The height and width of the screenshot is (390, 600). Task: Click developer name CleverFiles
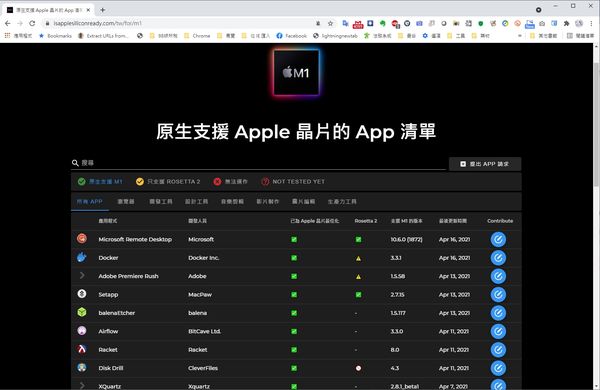(x=203, y=368)
